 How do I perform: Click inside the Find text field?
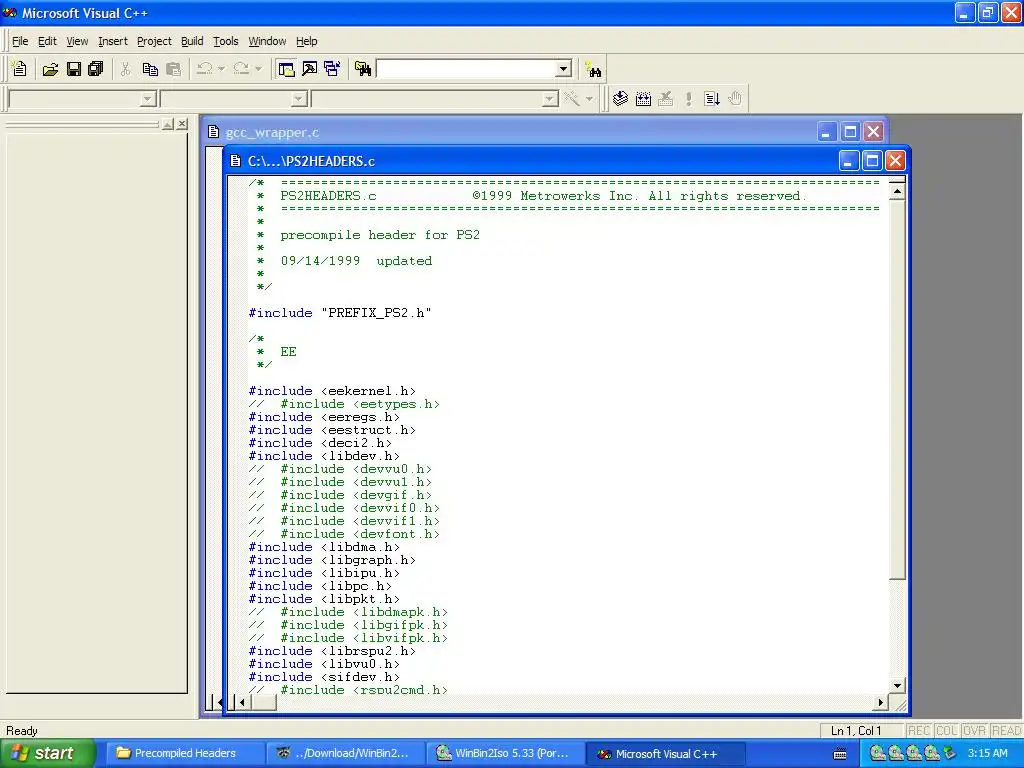(466, 69)
